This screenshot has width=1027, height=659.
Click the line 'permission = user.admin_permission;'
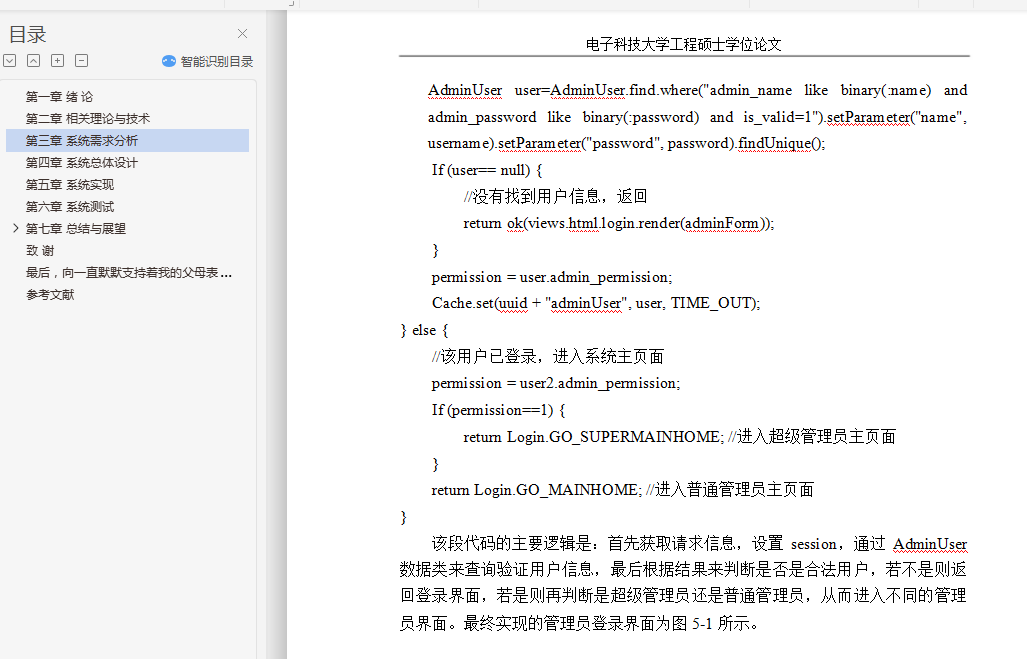coord(551,277)
